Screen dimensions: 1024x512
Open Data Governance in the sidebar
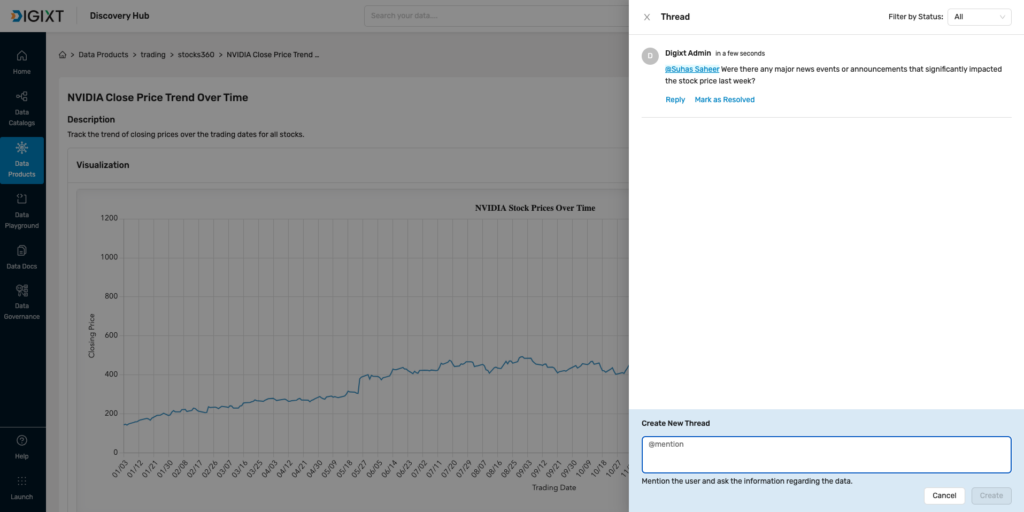click(x=22, y=302)
